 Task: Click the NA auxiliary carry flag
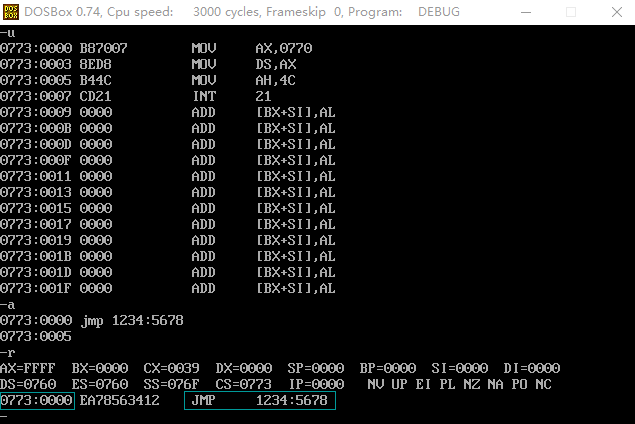coord(495,384)
